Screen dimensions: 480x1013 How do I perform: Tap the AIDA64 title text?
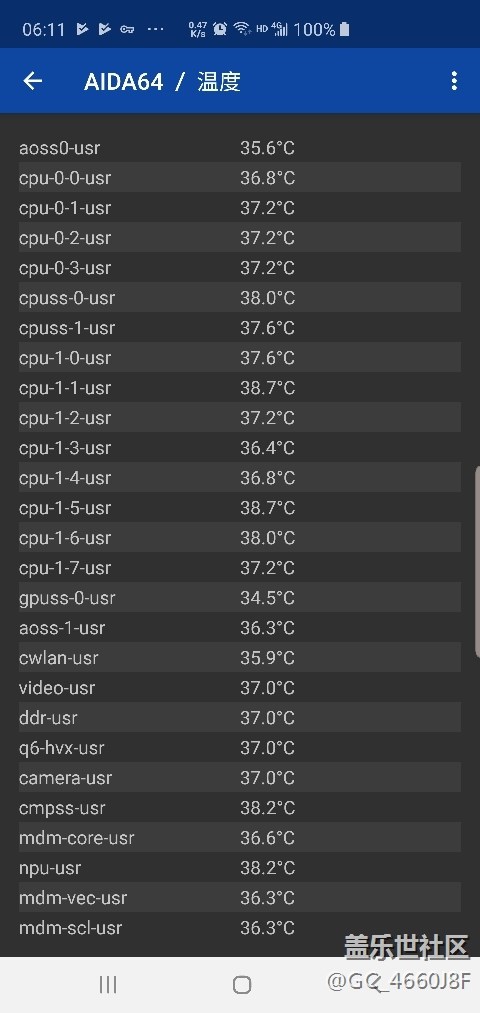click(x=123, y=81)
